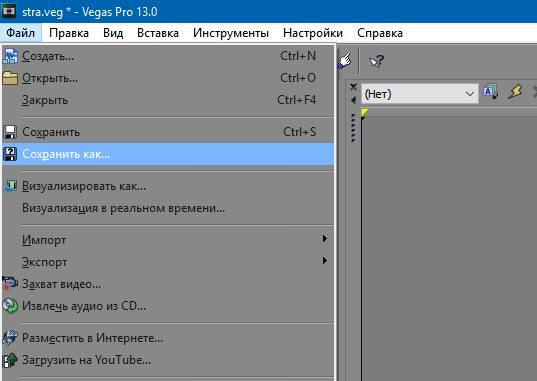Close the panel with small X
This screenshot has height=381, width=537.
click(353, 87)
